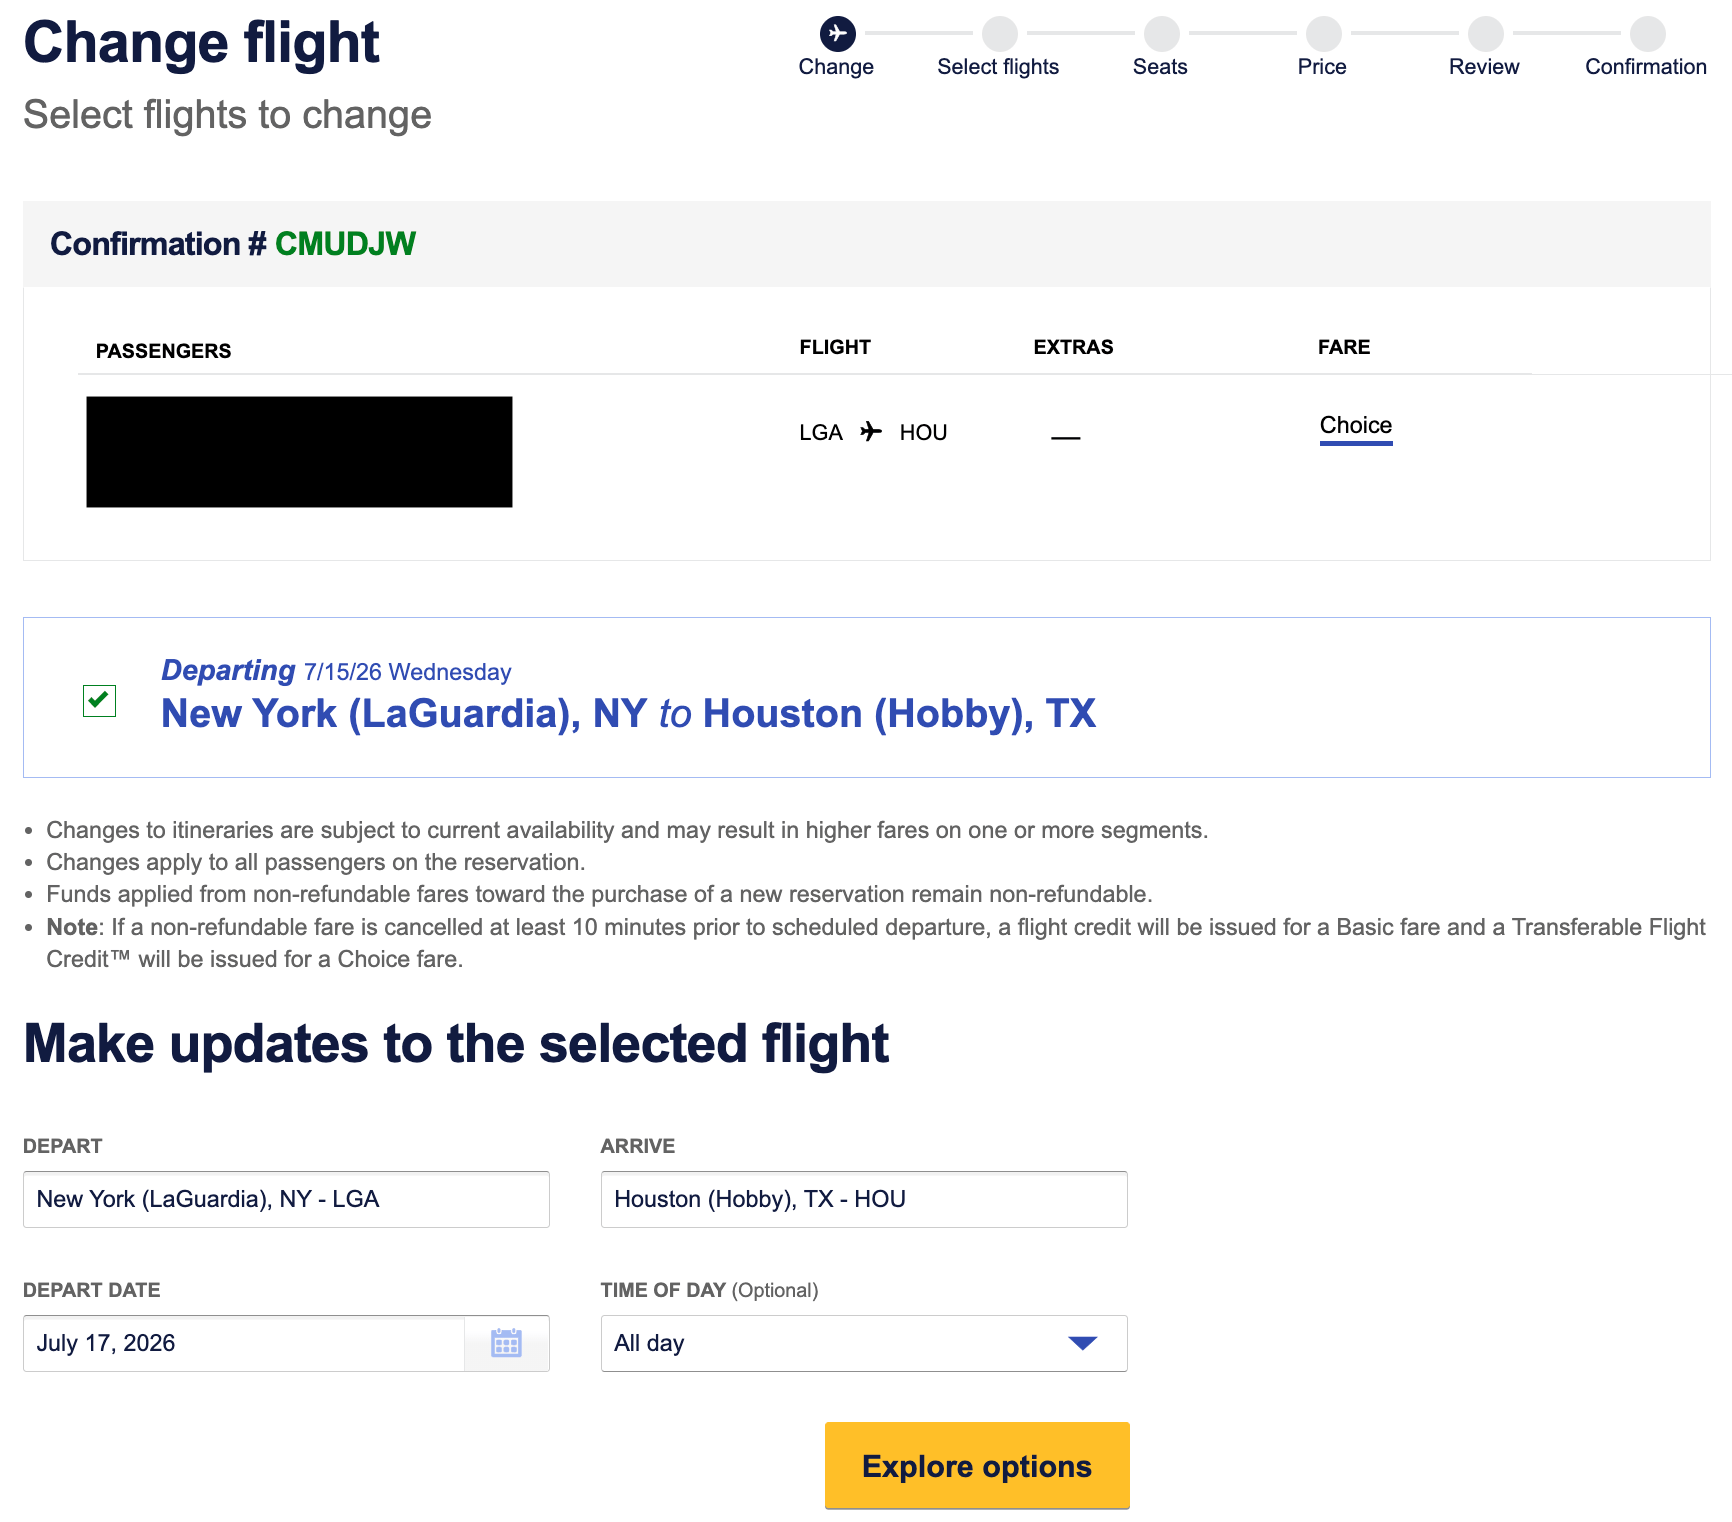Expand the Time of Day dropdown

point(863,1343)
